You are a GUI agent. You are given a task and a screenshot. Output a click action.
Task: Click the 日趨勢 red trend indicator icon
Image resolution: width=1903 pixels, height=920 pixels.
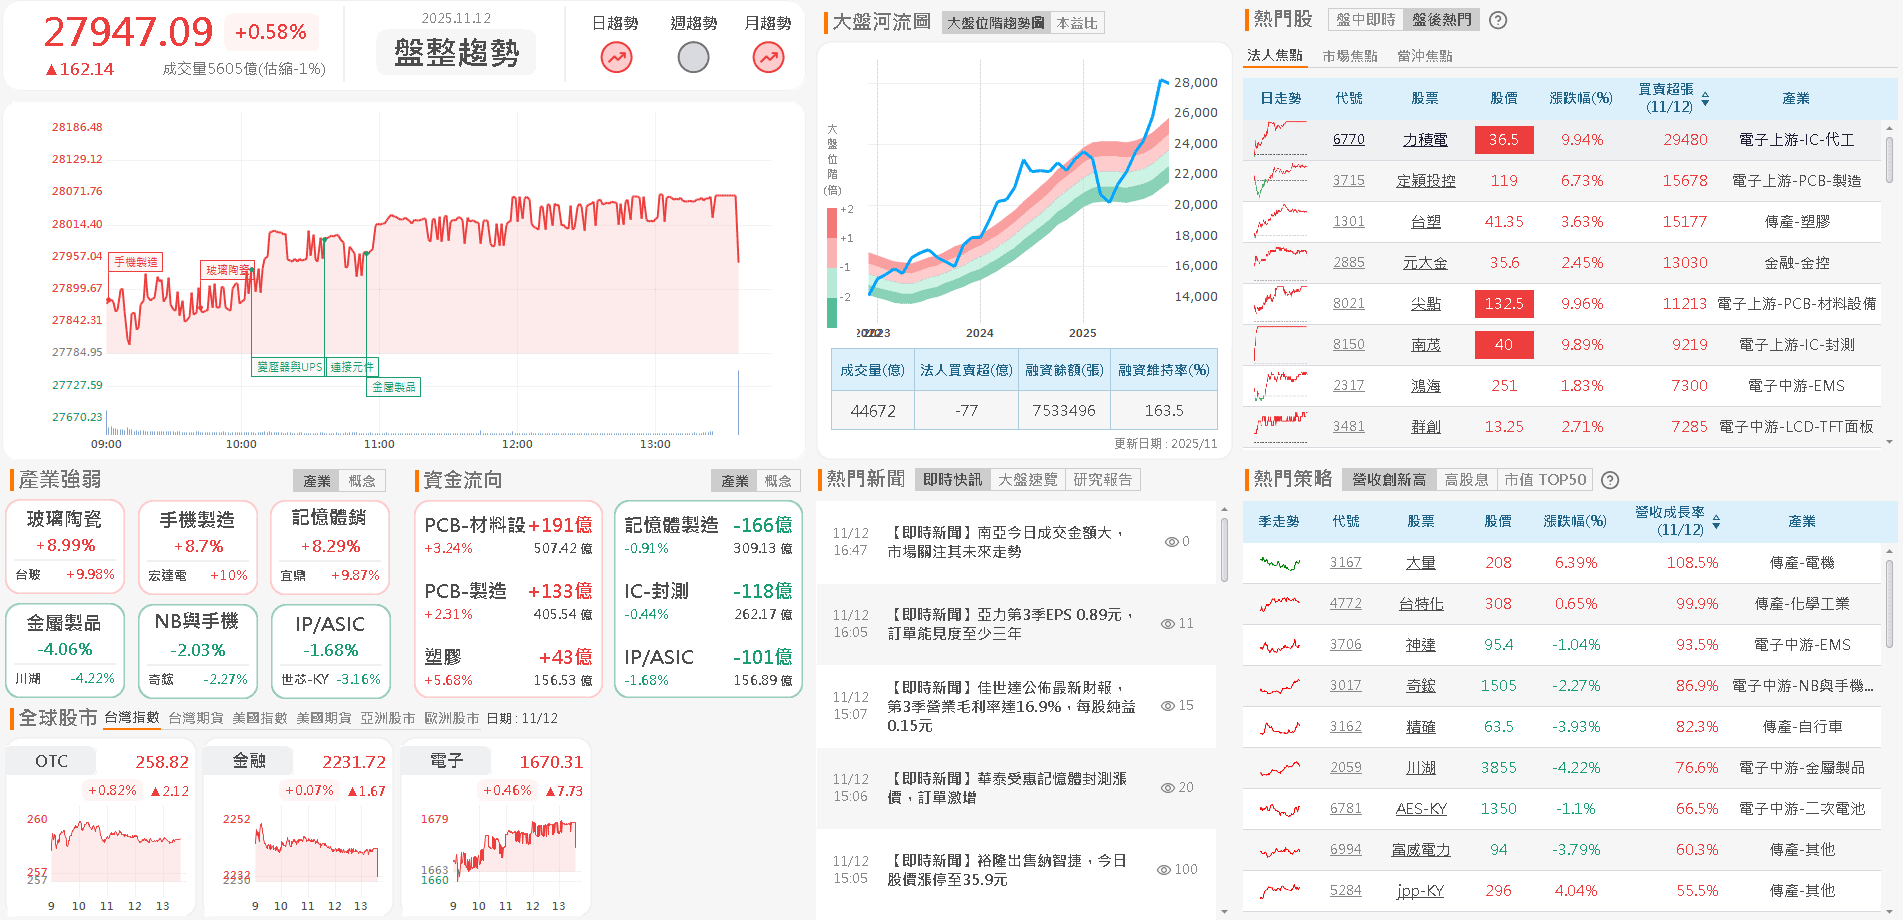(615, 57)
